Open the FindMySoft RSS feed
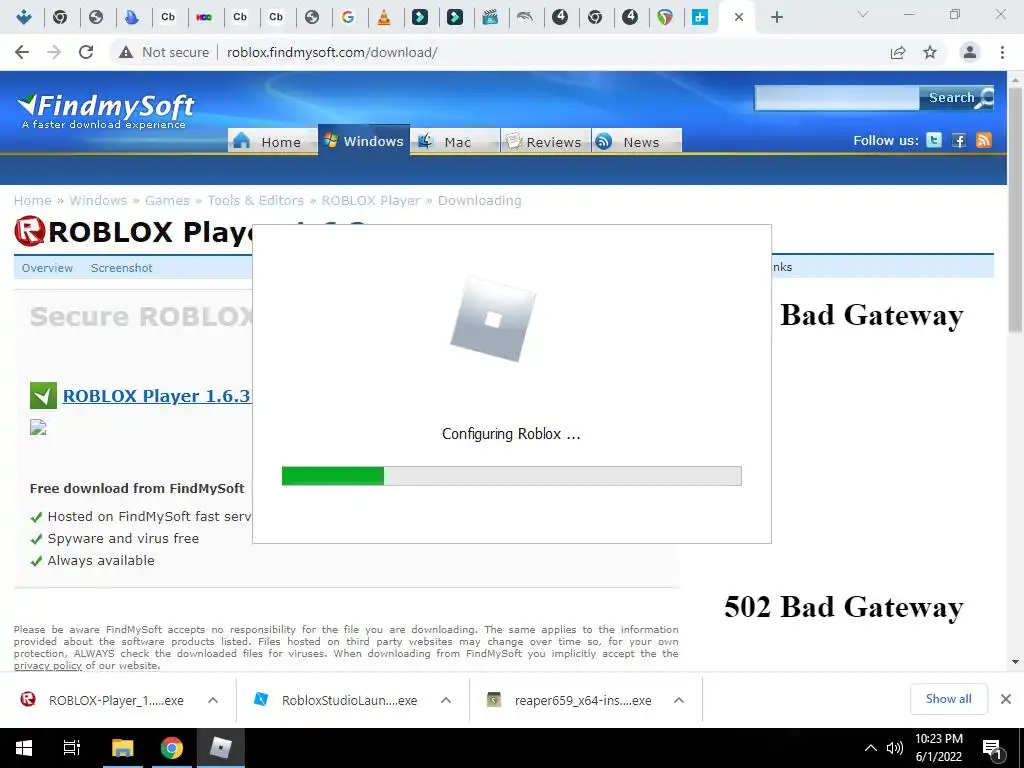Image resolution: width=1024 pixels, height=768 pixels. pos(984,140)
